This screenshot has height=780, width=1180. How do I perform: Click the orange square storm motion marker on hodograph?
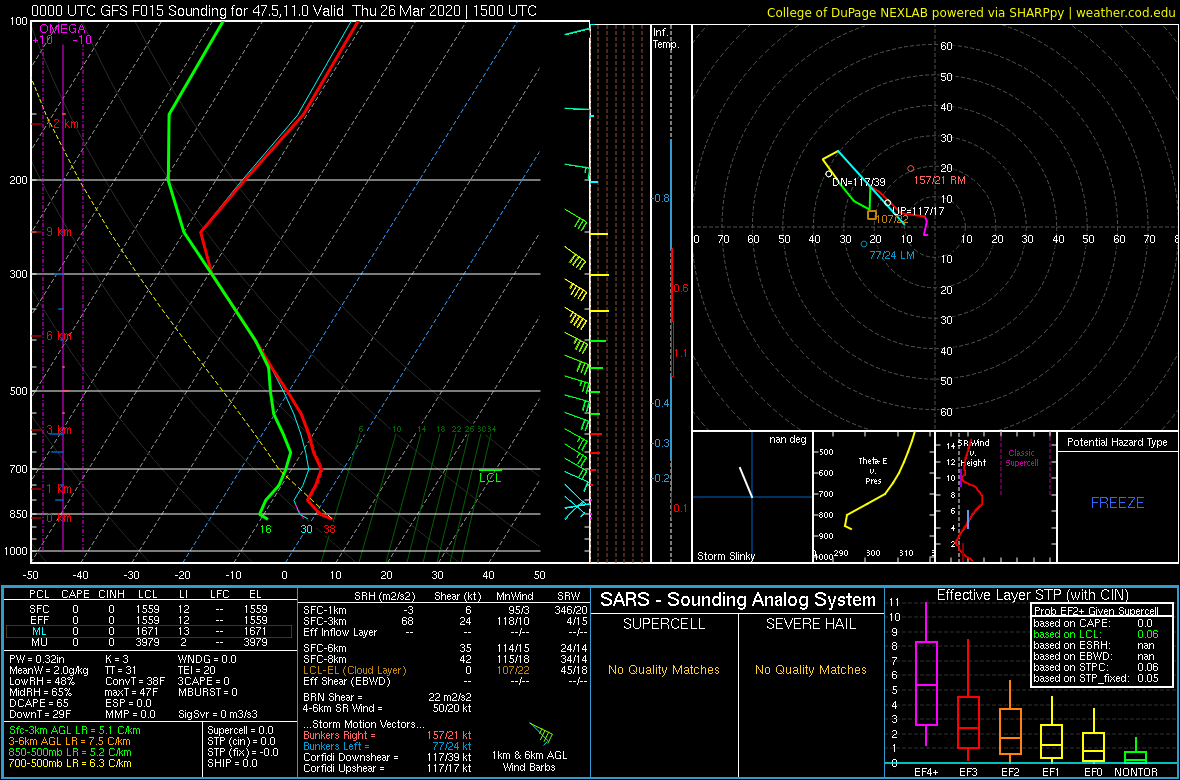[x=871, y=215]
